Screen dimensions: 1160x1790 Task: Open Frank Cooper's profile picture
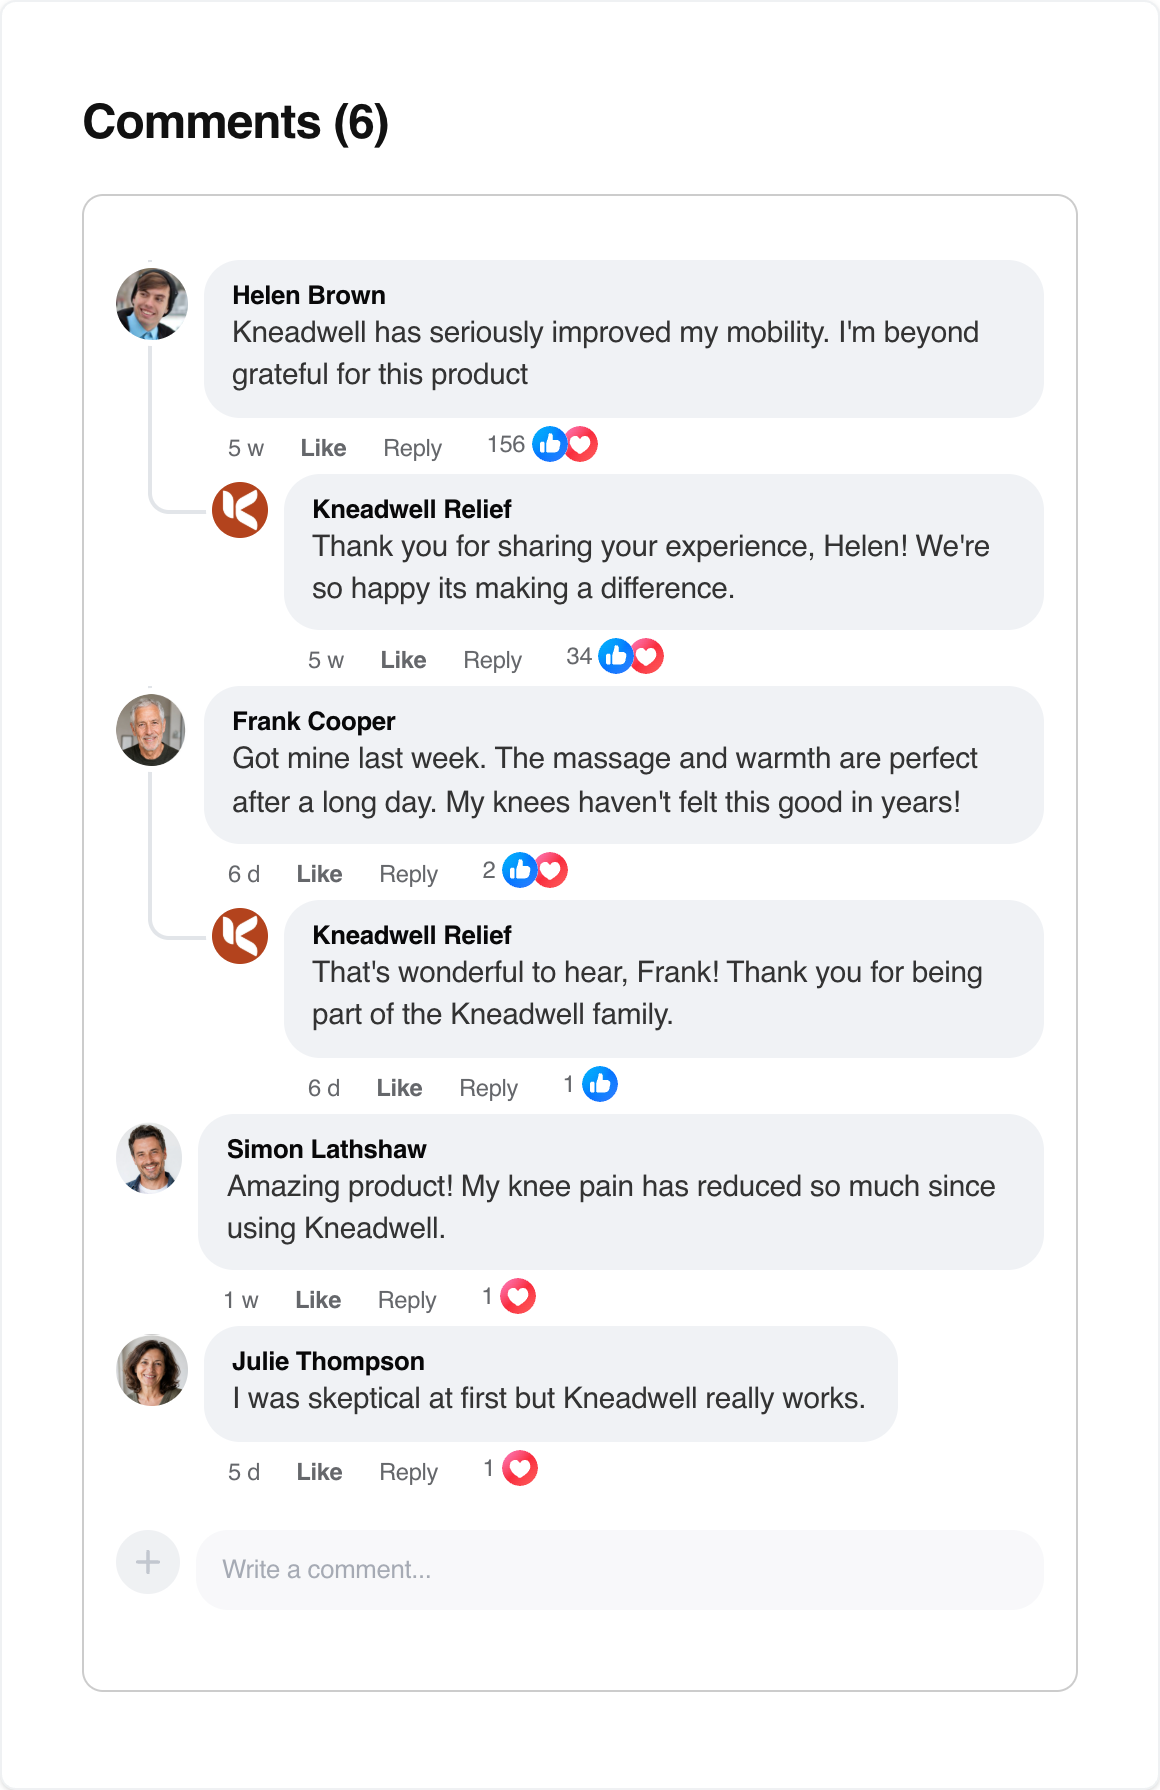[x=151, y=730]
